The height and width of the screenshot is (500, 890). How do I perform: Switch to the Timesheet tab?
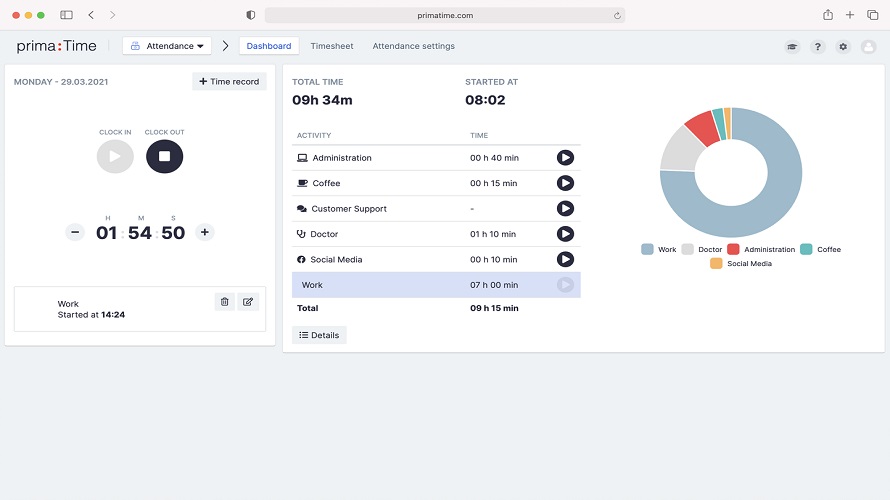pos(331,46)
